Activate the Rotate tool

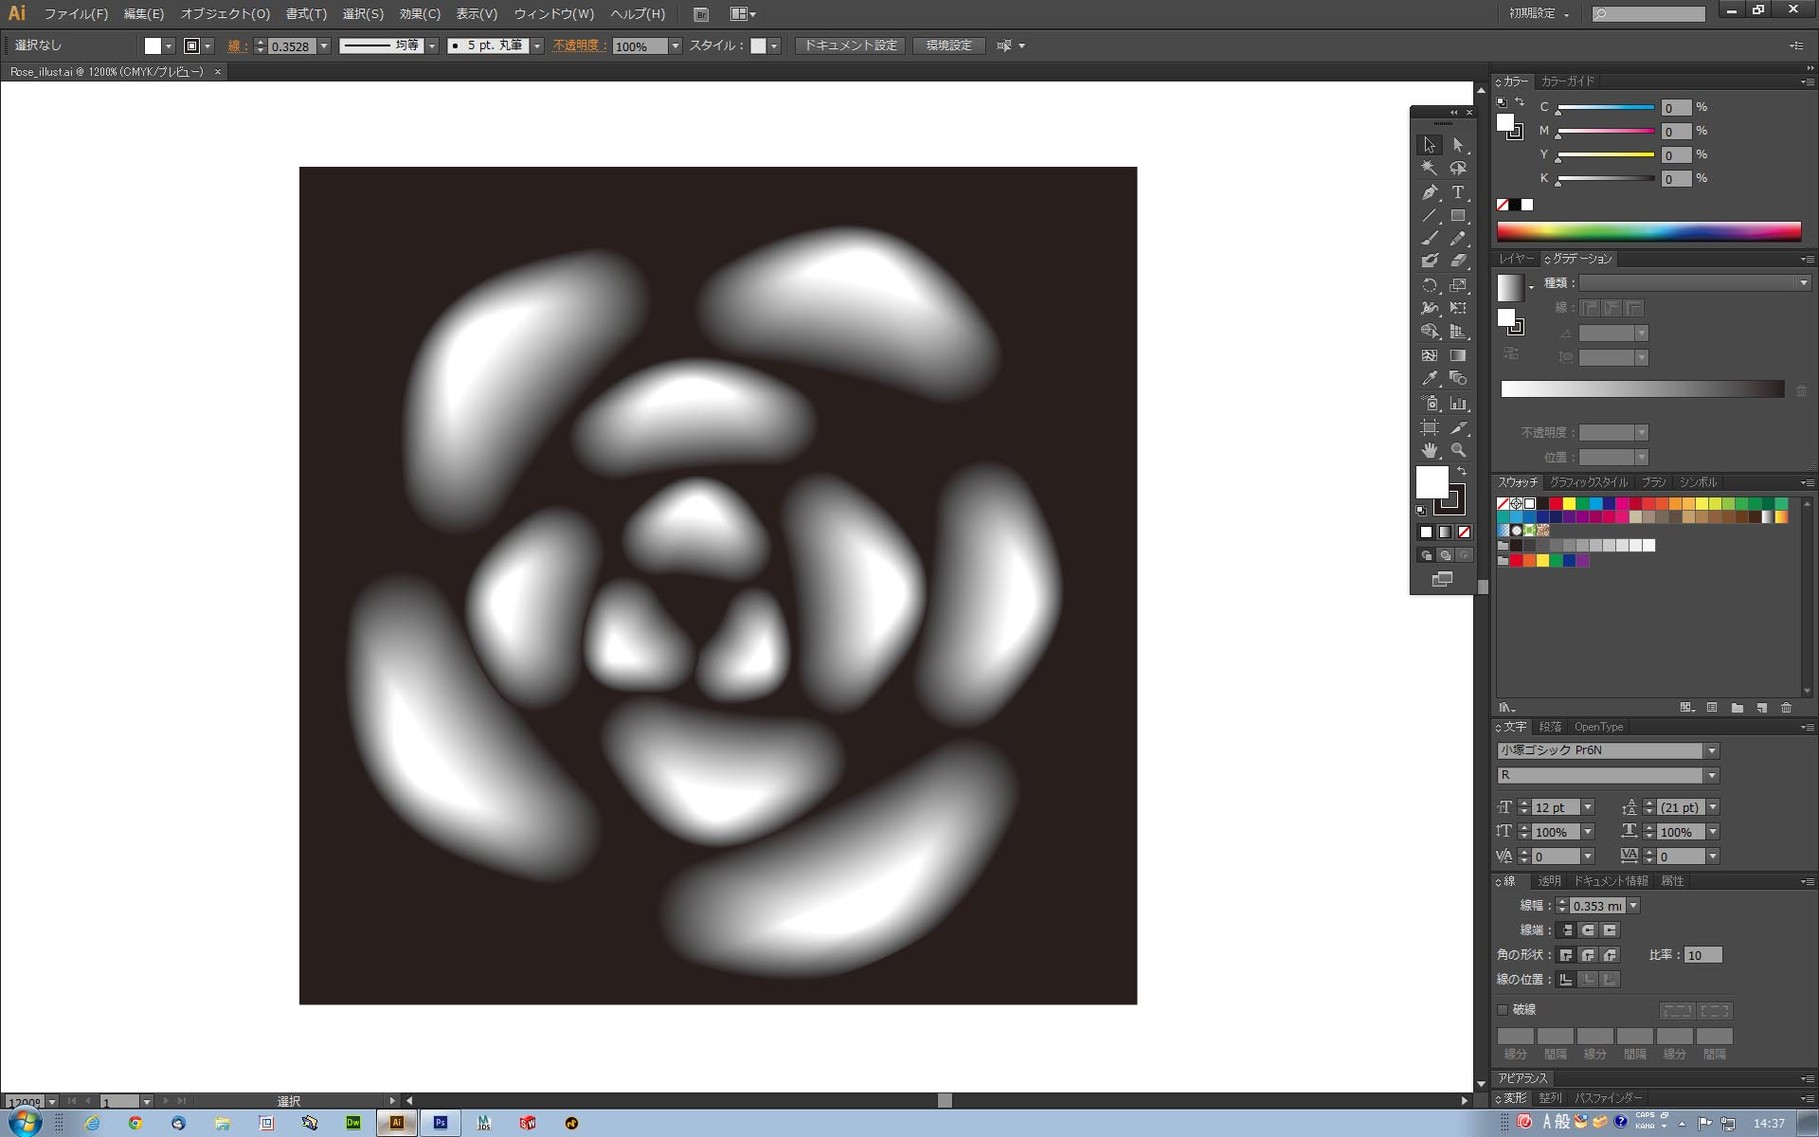point(1429,285)
